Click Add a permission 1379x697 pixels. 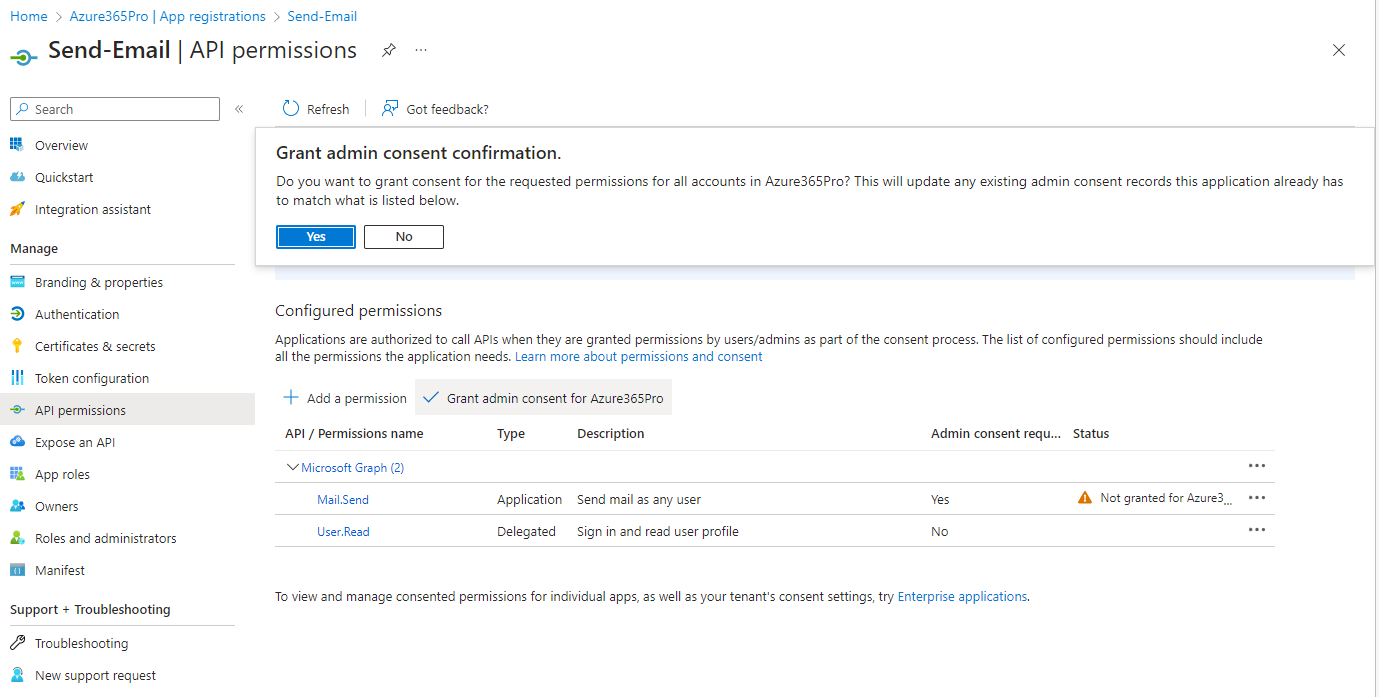[346, 398]
